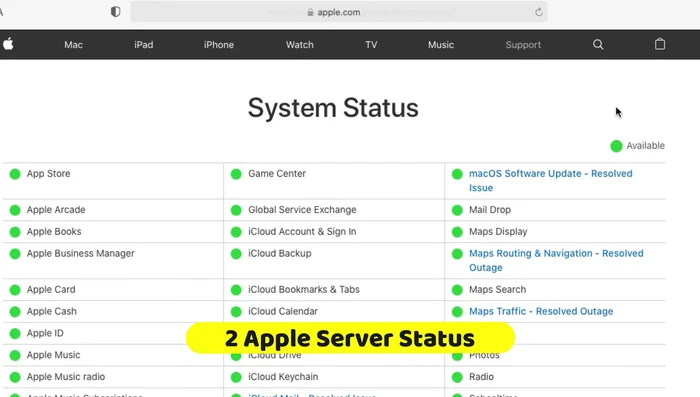Screen dimensions: 700x397
Task: Click green status dot beside Game Center
Action: pos(236,174)
